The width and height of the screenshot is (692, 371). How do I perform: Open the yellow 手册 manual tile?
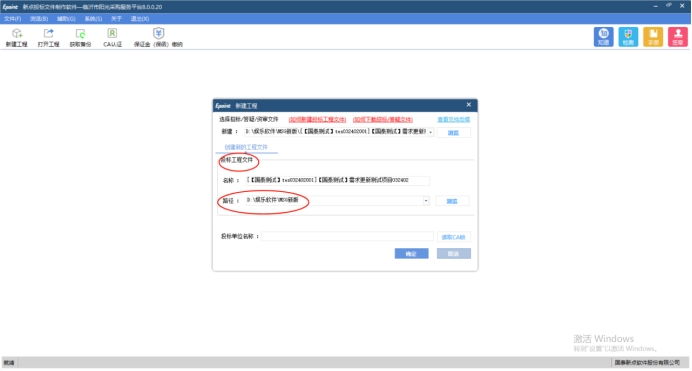click(x=653, y=37)
